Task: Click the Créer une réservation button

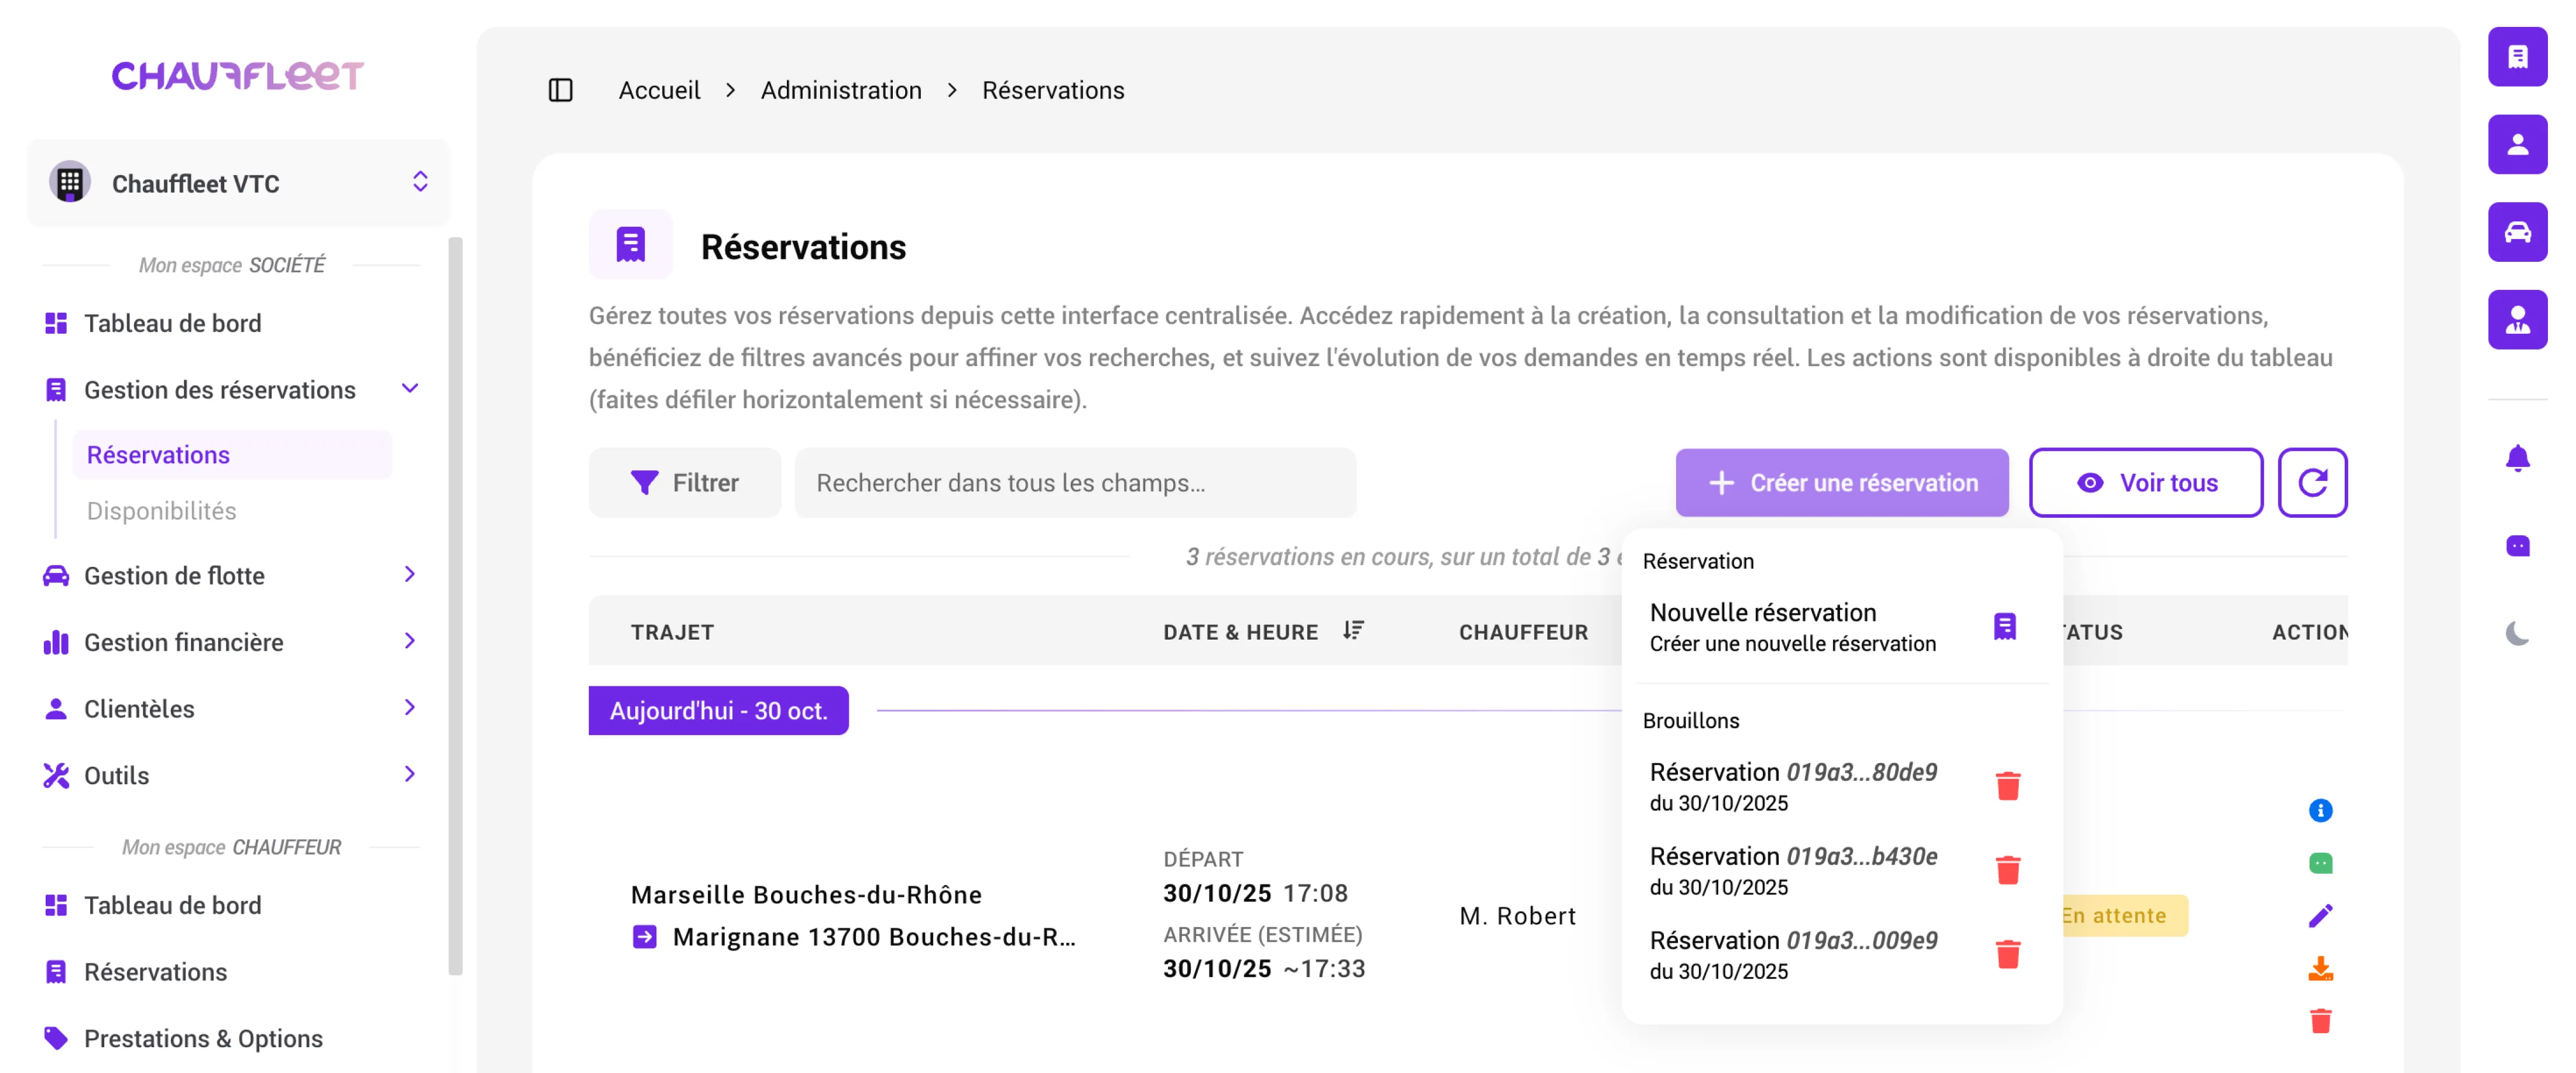Action: (1841, 483)
